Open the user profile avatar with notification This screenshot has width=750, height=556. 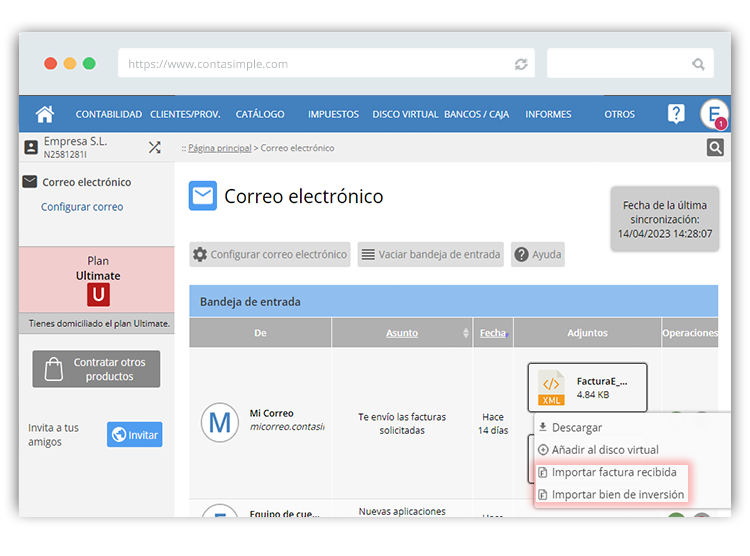pyautogui.click(x=714, y=114)
